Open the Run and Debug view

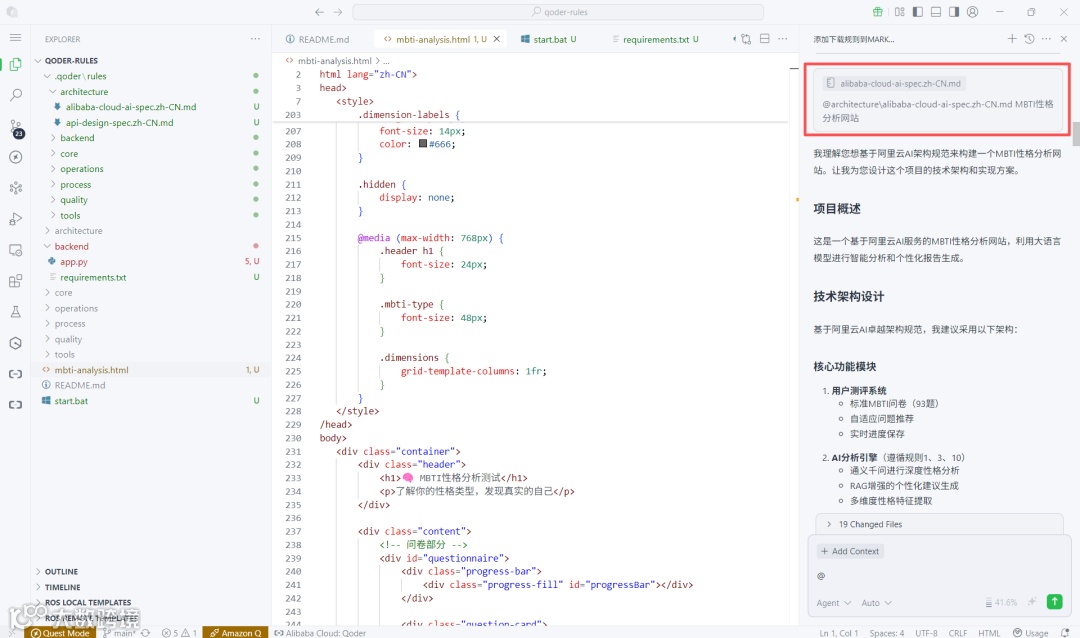click(x=15, y=219)
